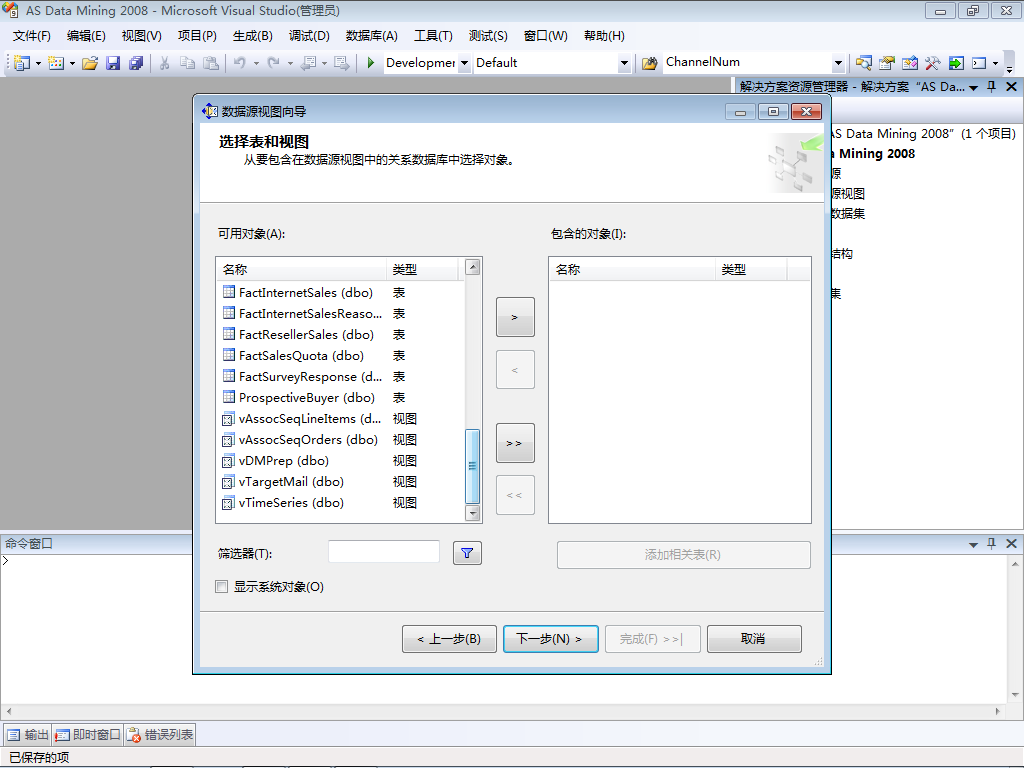Open the Object Browser toolbar icon
Image resolution: width=1024 pixels, height=768 pixels.
[910, 63]
